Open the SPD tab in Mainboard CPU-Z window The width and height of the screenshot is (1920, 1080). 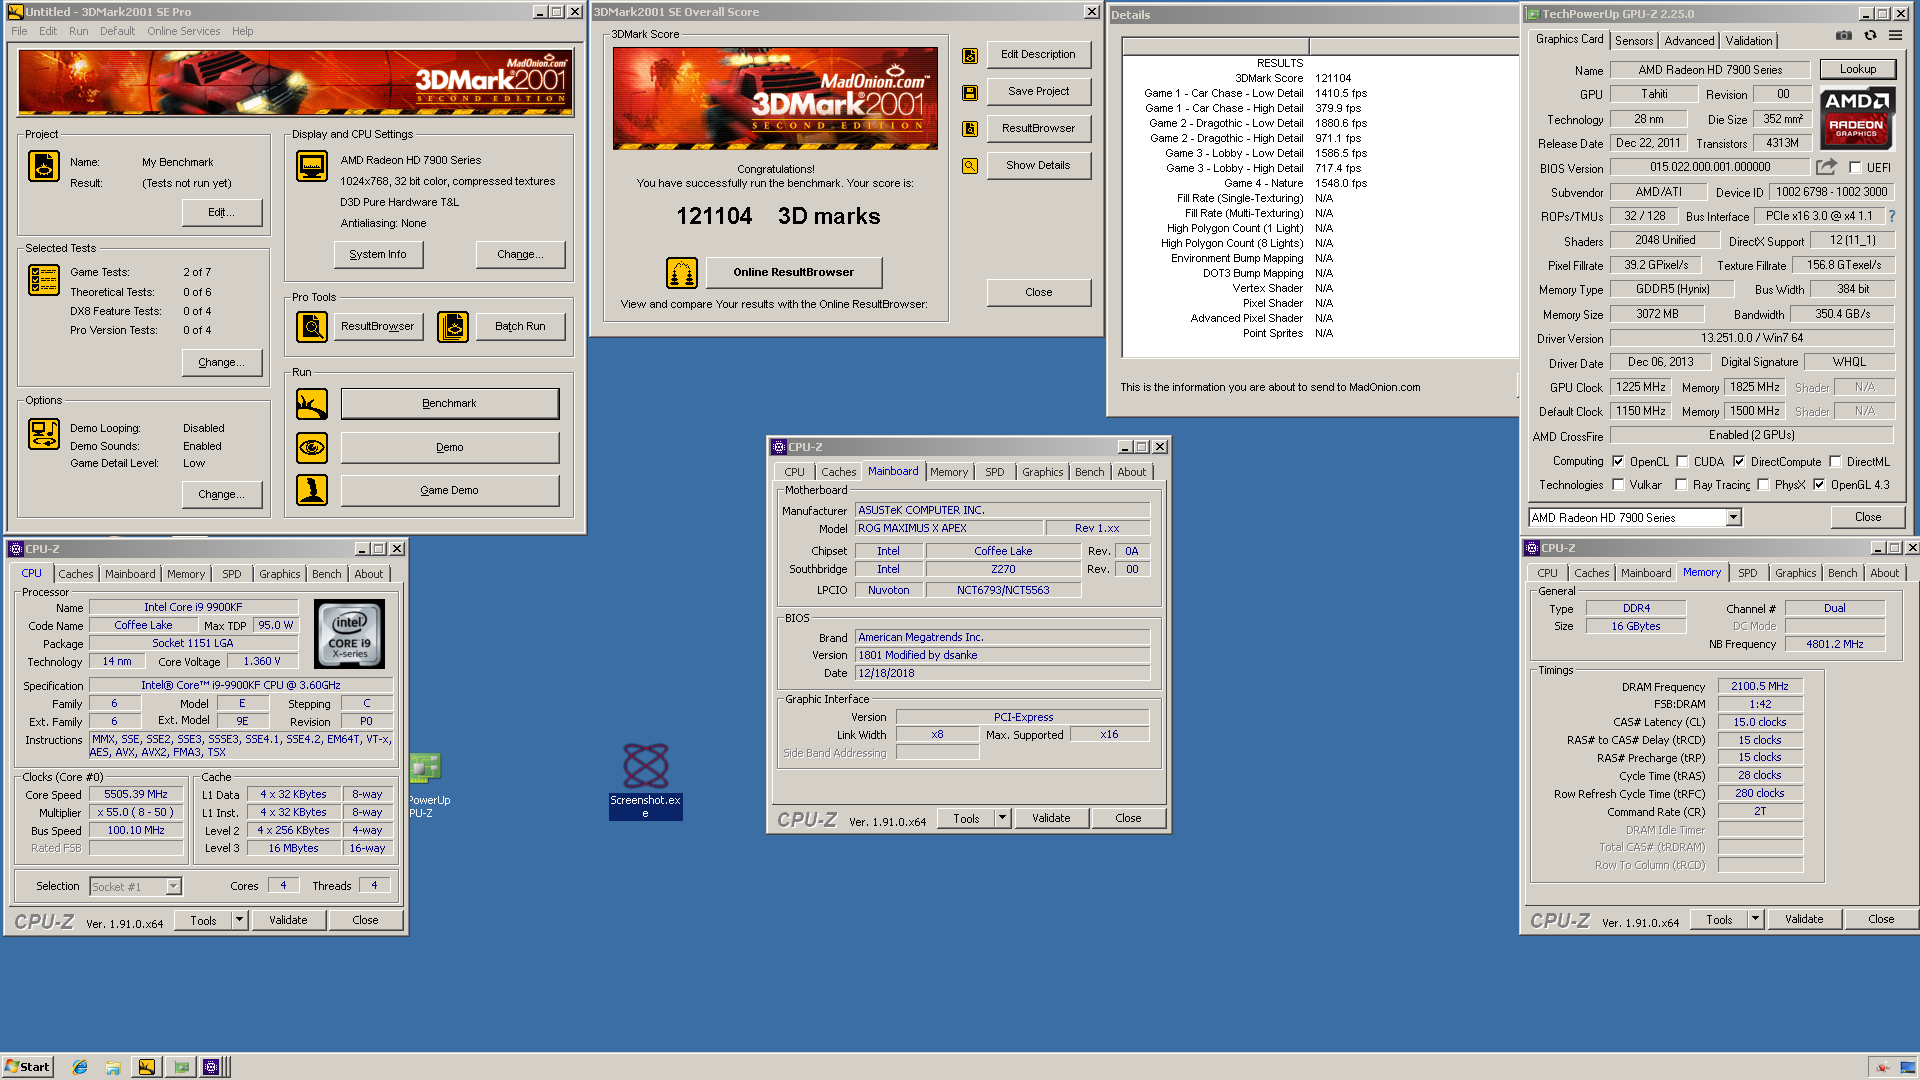click(994, 472)
